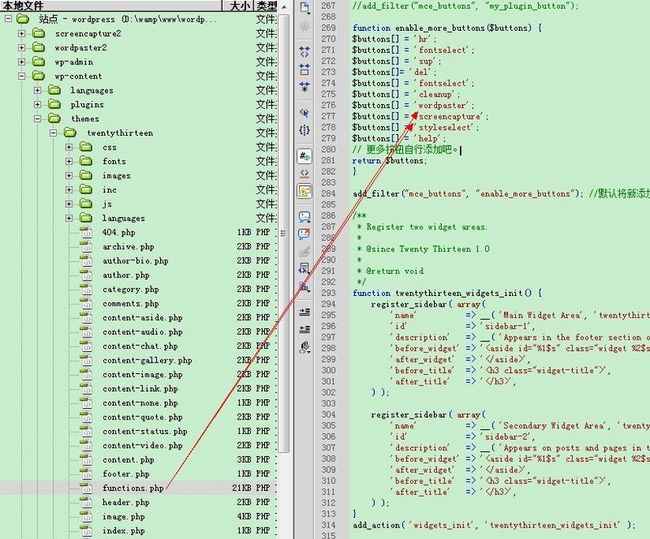Open the Format Source Code icon
This screenshot has width=650, height=539.
[x=305, y=347]
